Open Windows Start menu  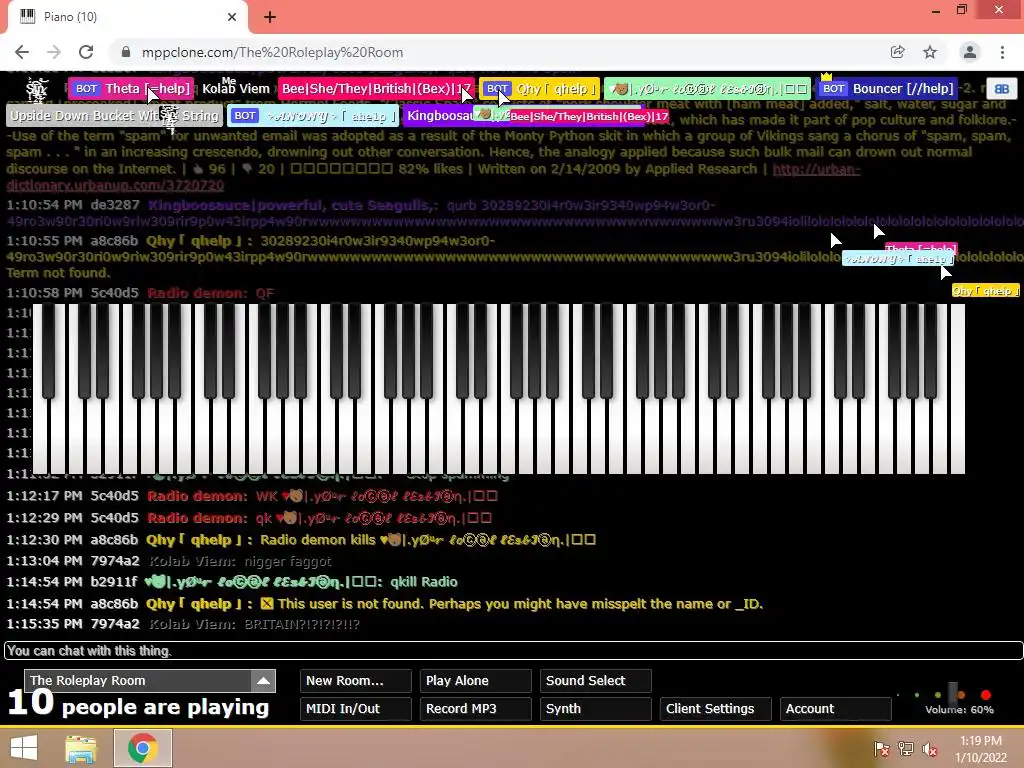[x=24, y=748]
